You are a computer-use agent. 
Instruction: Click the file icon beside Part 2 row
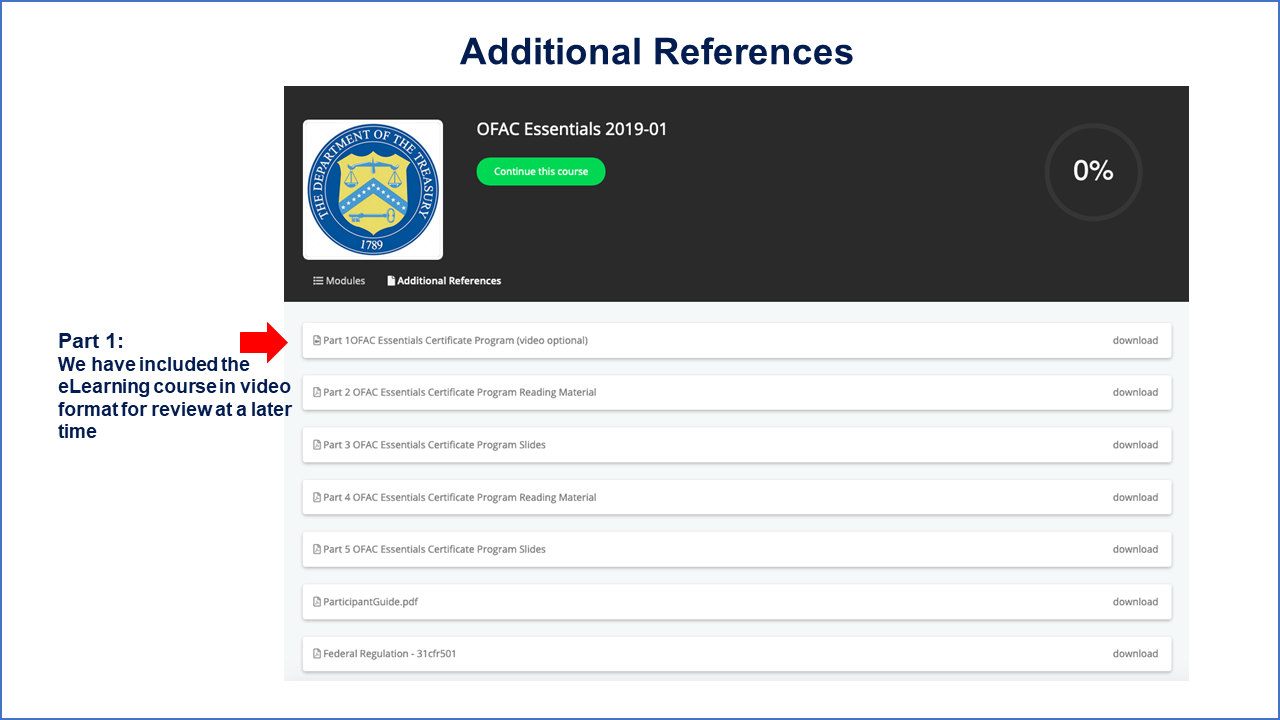(317, 392)
